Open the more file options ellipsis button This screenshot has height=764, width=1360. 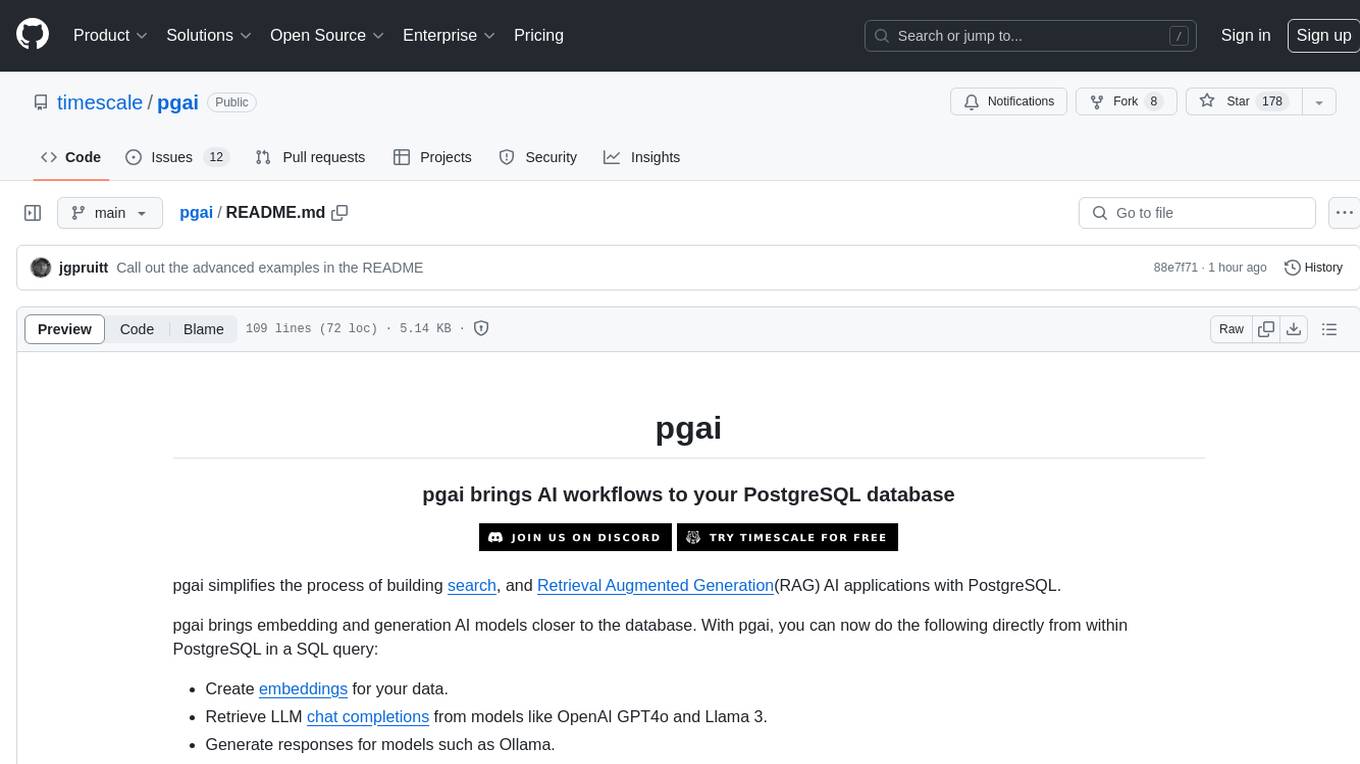[x=1345, y=213]
